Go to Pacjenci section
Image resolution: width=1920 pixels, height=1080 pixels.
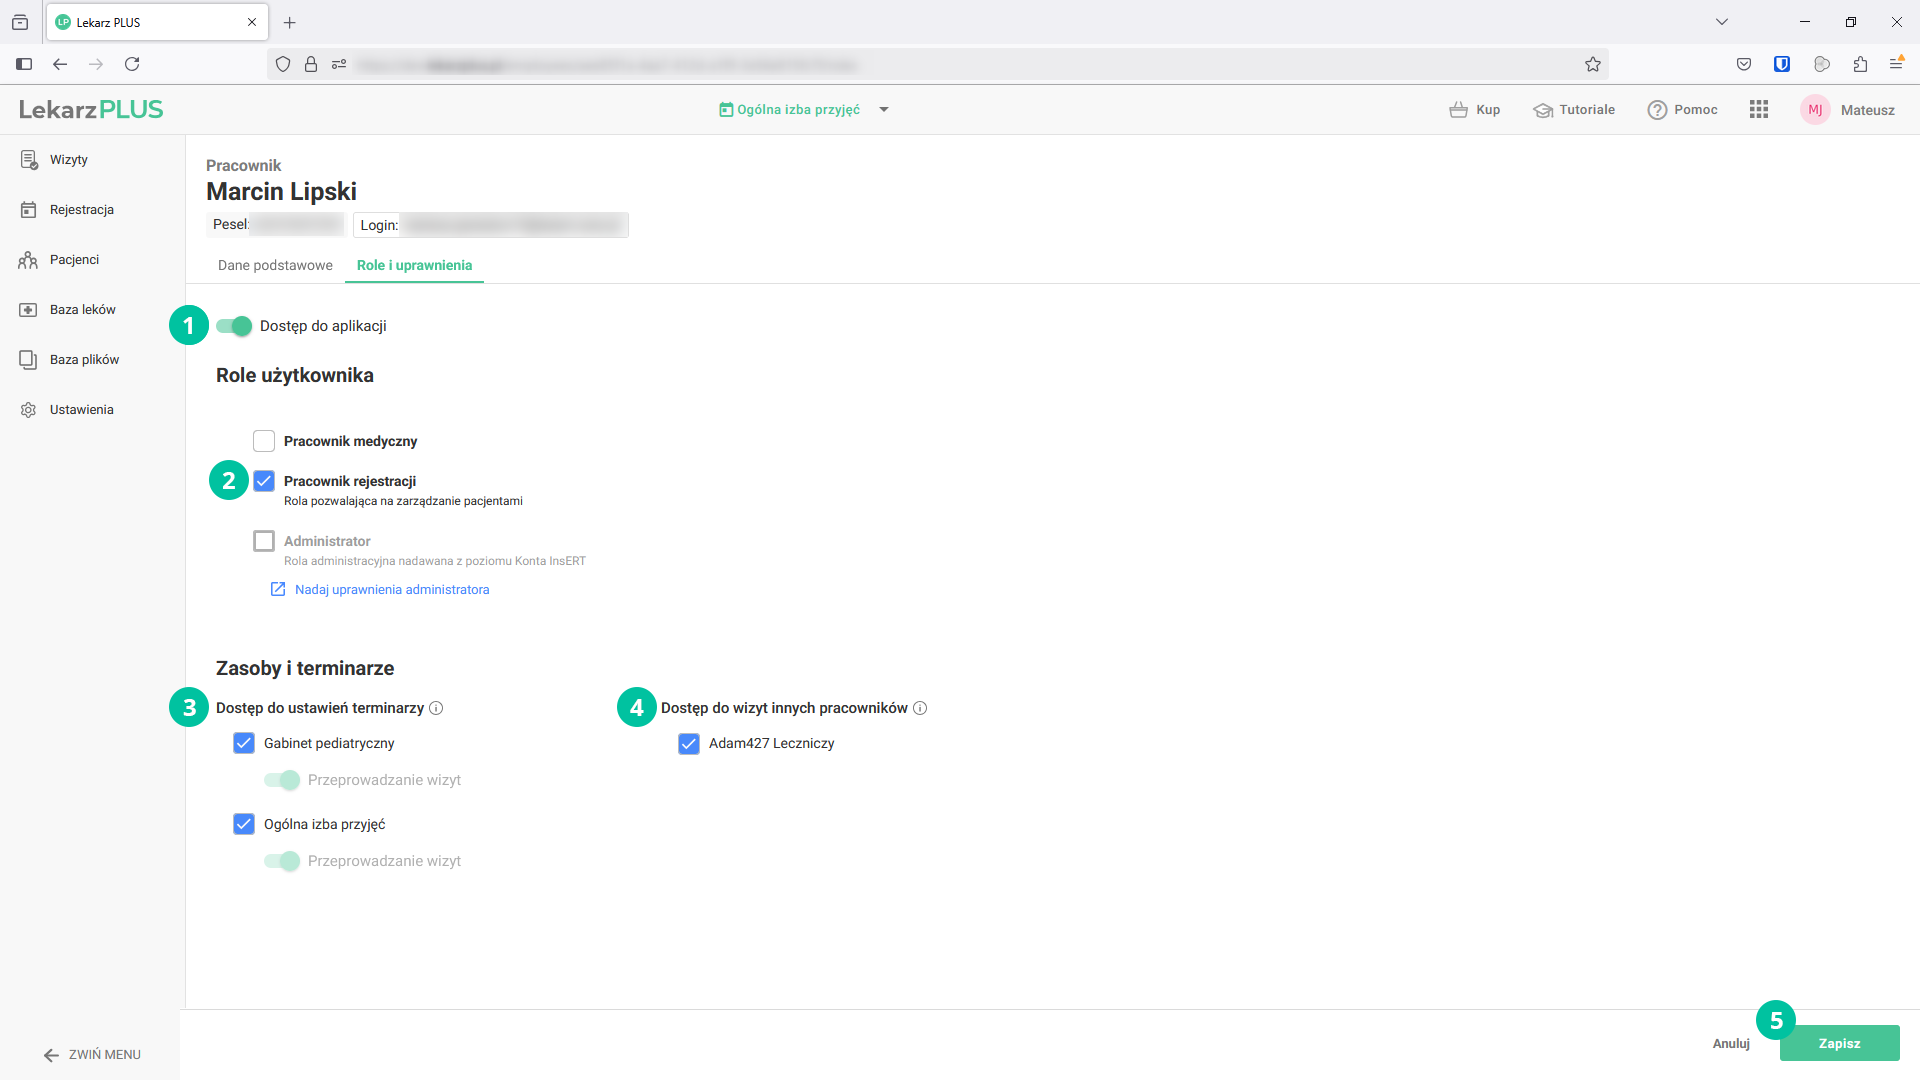[74, 260]
